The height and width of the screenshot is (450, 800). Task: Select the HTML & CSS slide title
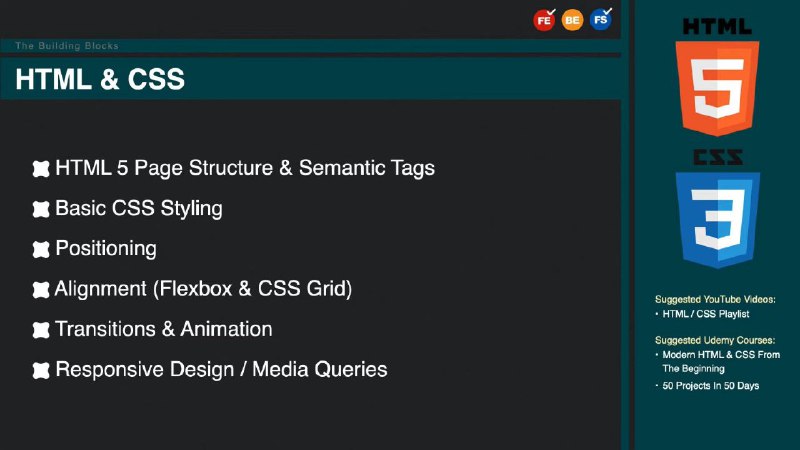pos(100,79)
